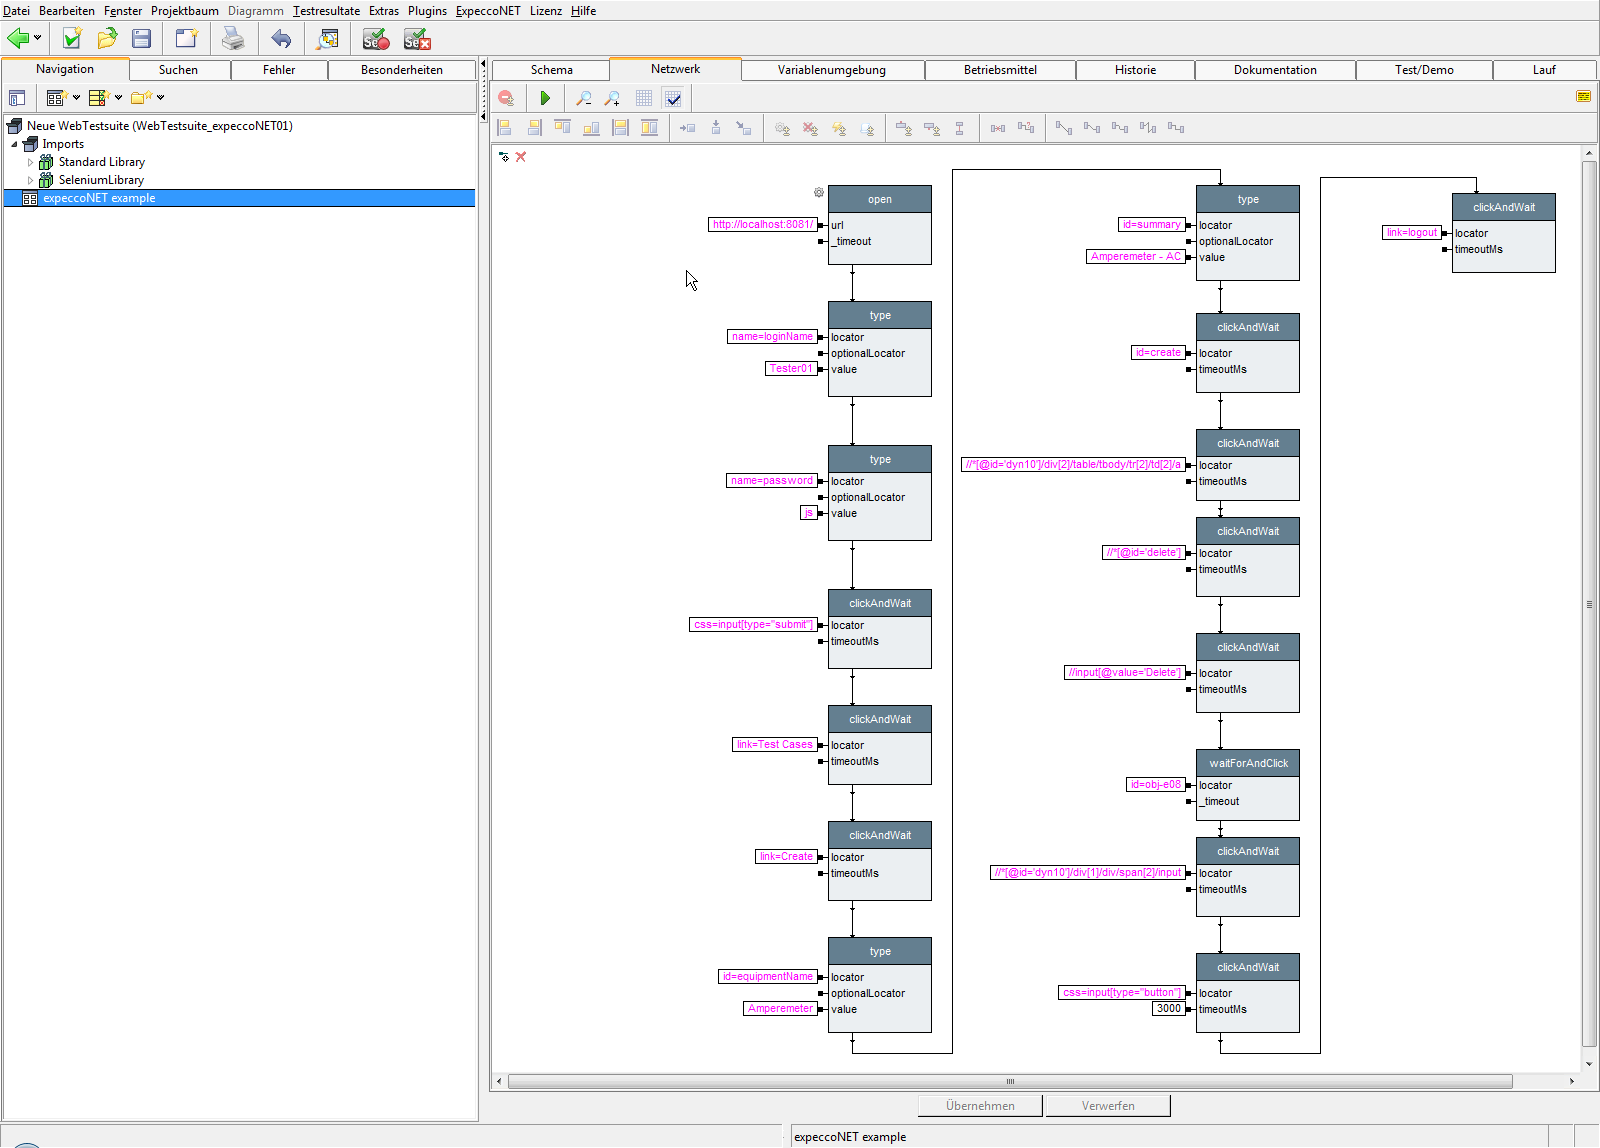The height and width of the screenshot is (1148, 1600).
Task: Toggle the checked snap-to-grid button
Action: click(x=673, y=98)
